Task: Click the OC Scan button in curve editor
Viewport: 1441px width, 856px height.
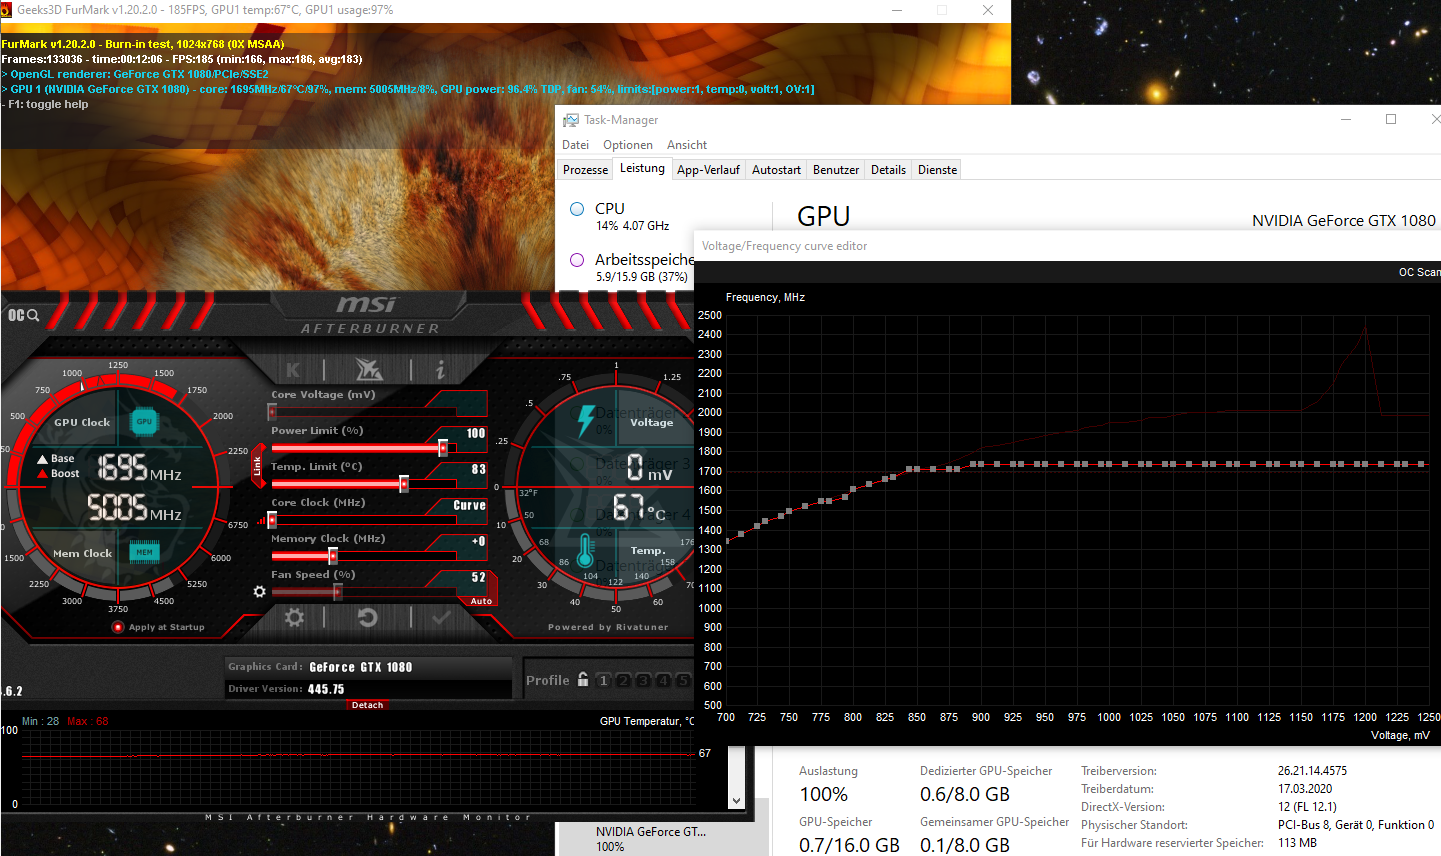Action: coord(1419,272)
